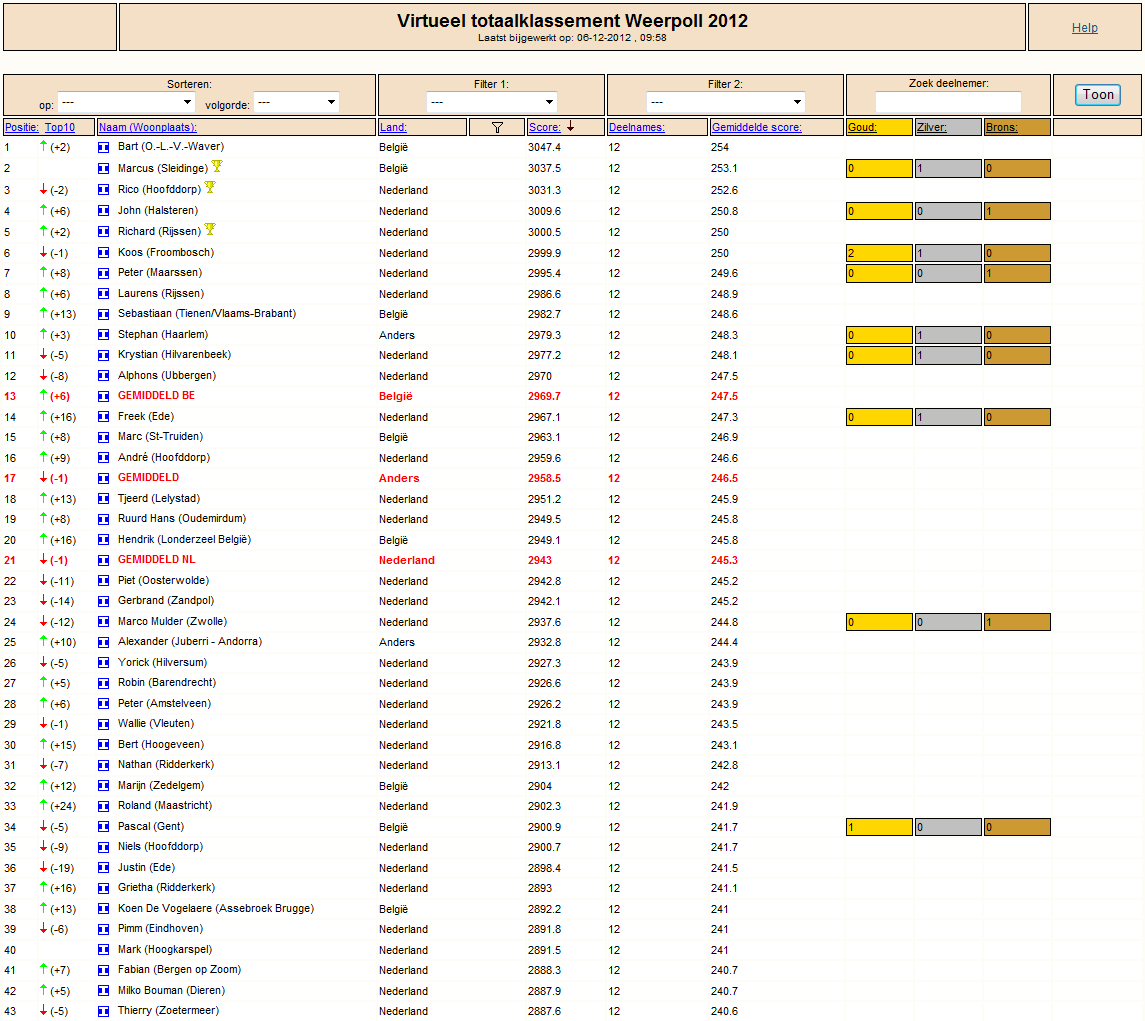Screen dimensions: 1145x1021
Task: Click the blue detail icon beside Bart (O.-L.-V.-Waver)
Action: point(104,148)
